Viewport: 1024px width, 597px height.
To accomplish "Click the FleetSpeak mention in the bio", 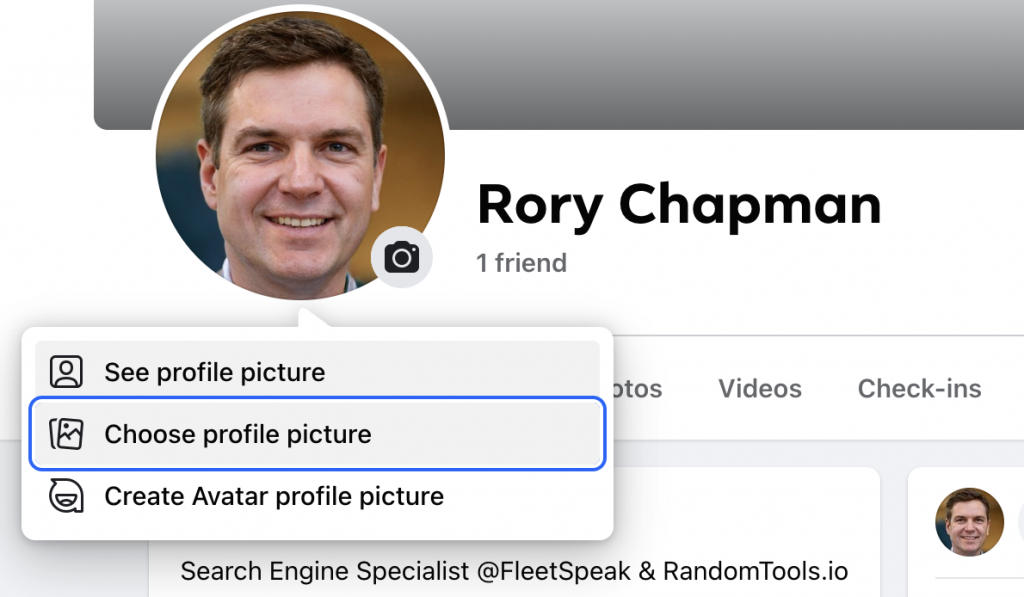I will point(557,571).
